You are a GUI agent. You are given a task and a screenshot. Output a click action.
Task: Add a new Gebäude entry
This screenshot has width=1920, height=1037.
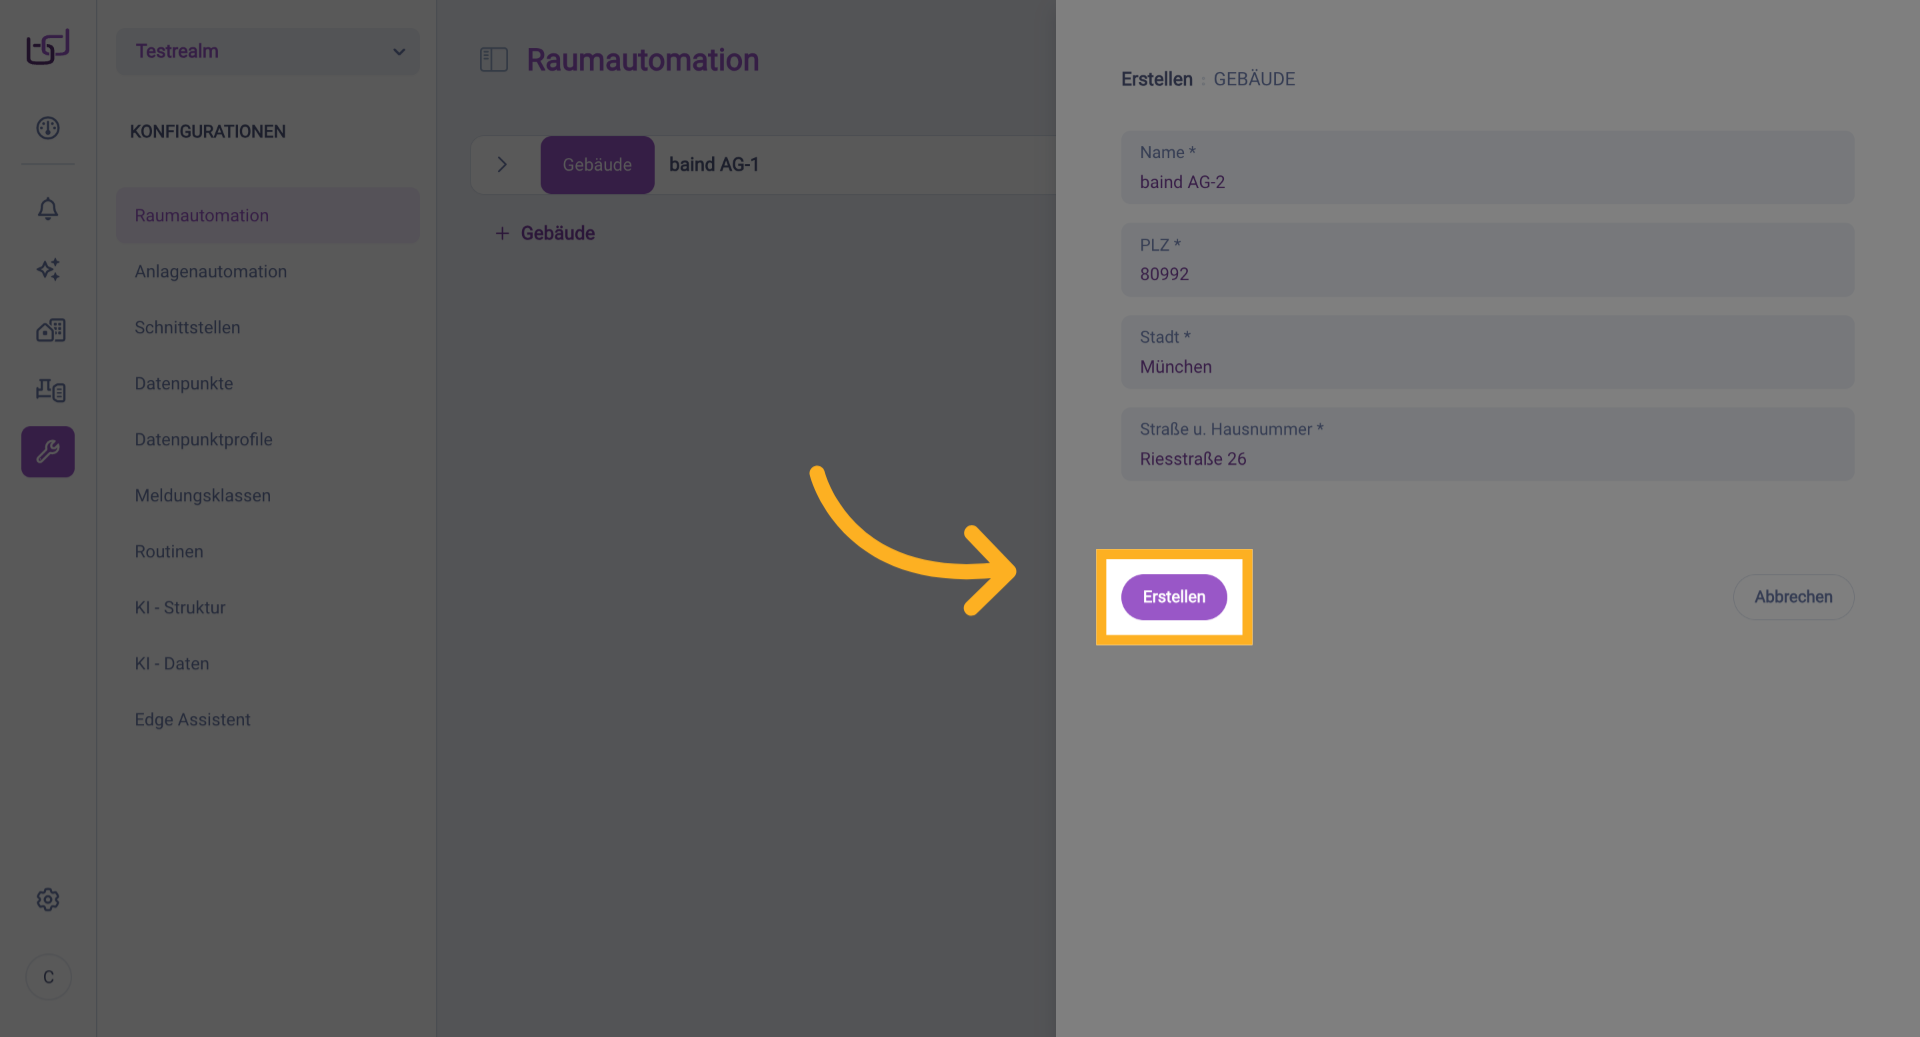[x=545, y=233]
